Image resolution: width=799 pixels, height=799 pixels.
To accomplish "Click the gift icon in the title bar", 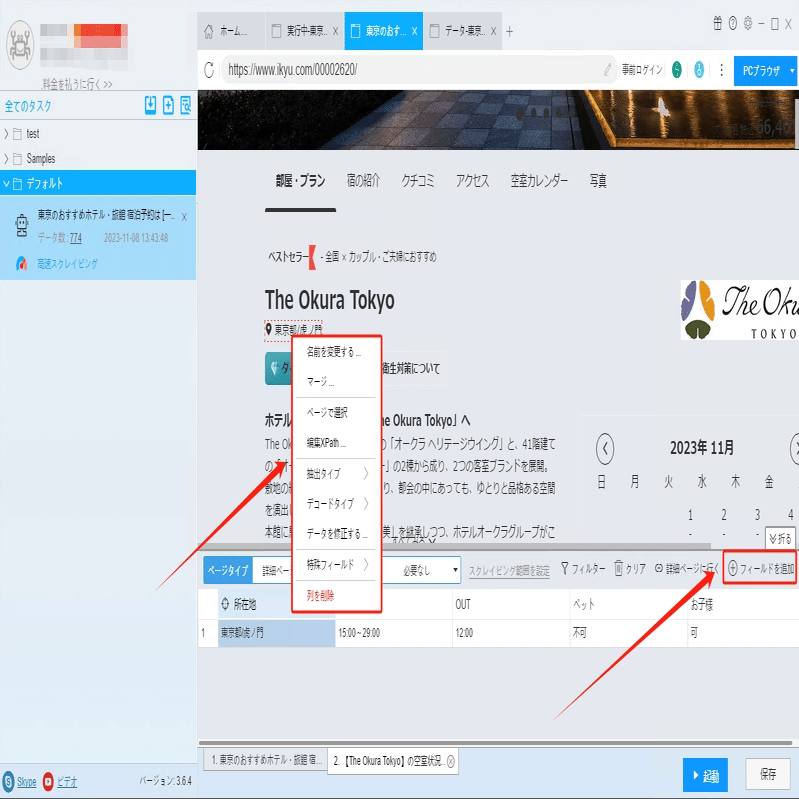I will tap(717, 23).
